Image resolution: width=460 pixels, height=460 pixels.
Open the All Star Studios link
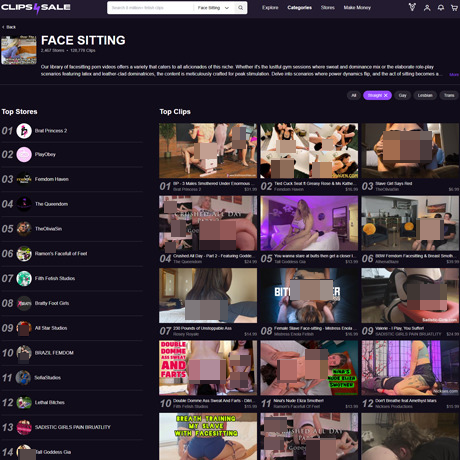click(x=51, y=328)
